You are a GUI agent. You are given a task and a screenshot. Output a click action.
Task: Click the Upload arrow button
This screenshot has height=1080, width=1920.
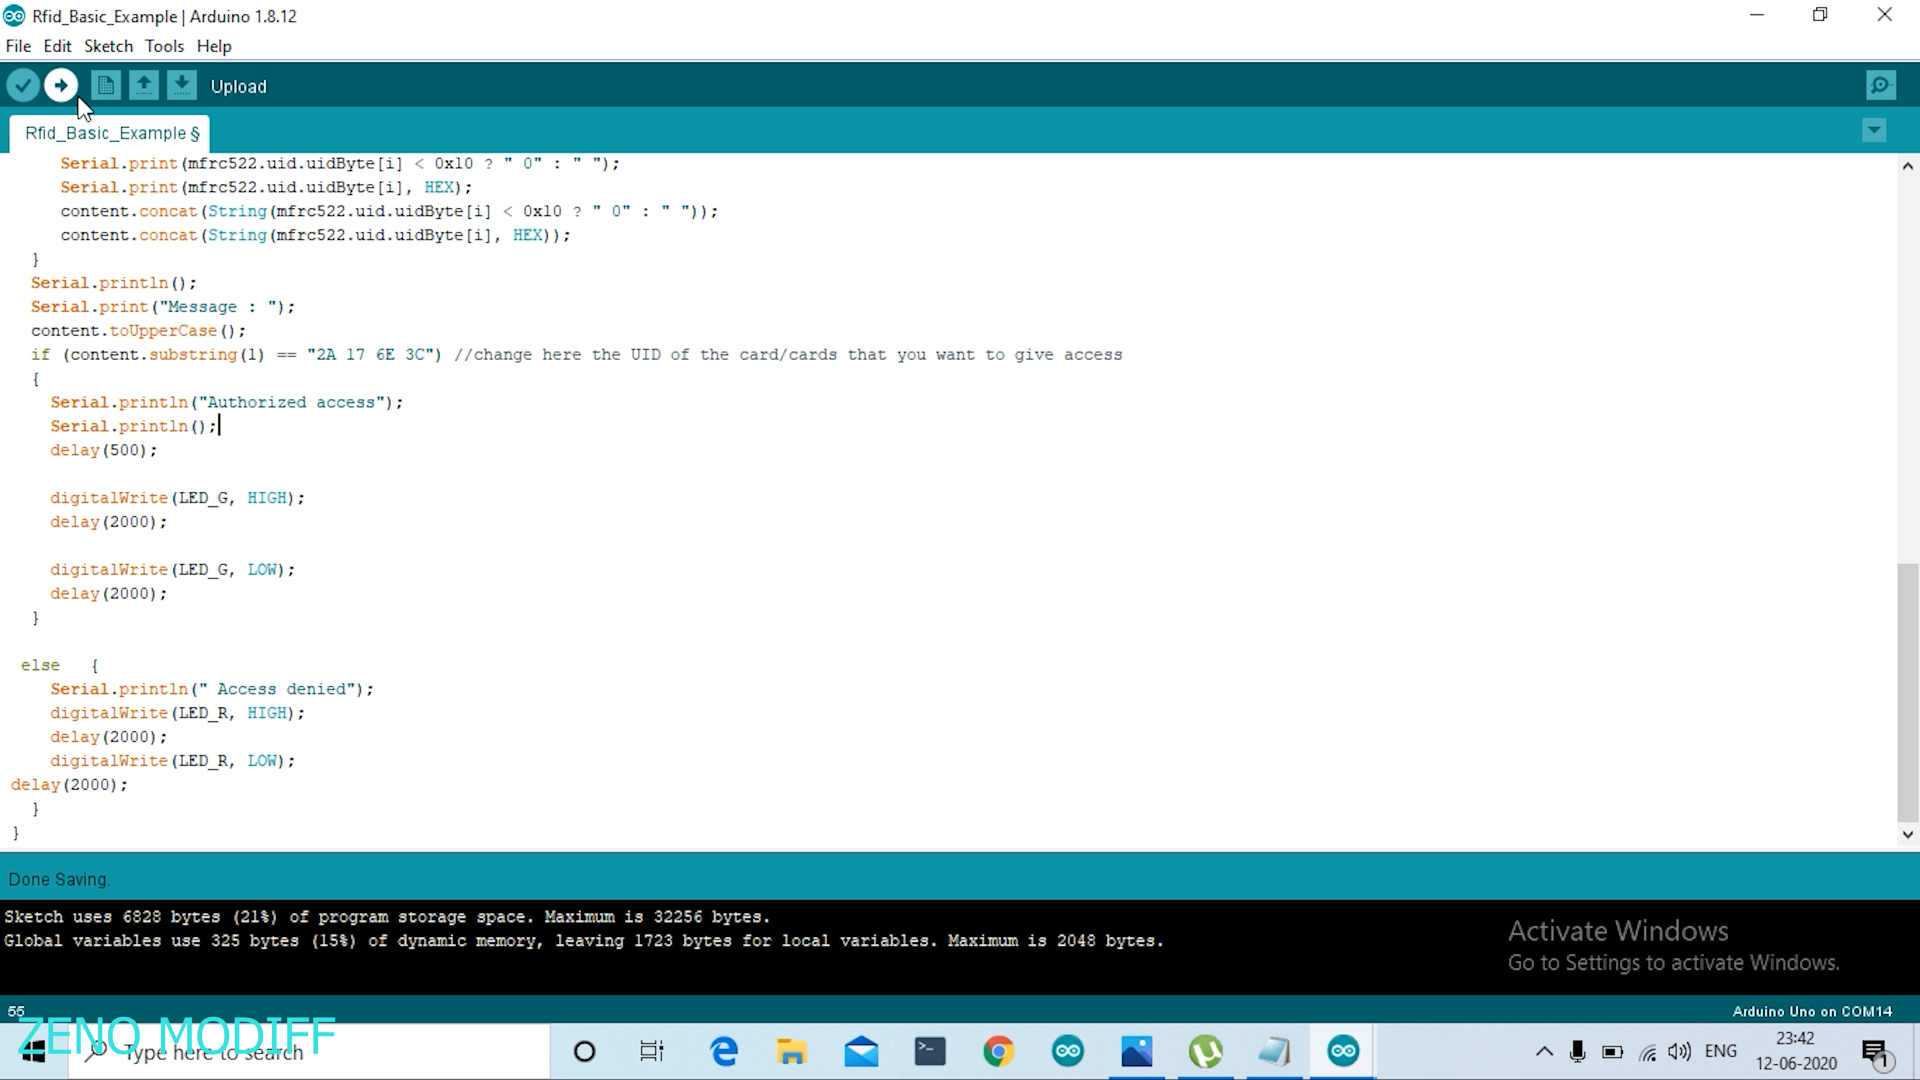point(61,86)
